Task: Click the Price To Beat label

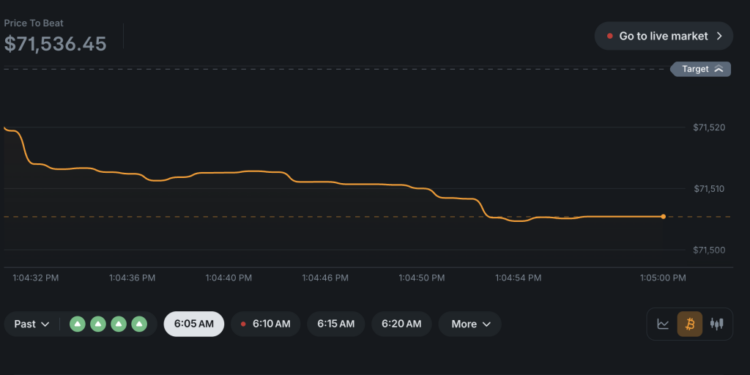Action: (x=33, y=23)
